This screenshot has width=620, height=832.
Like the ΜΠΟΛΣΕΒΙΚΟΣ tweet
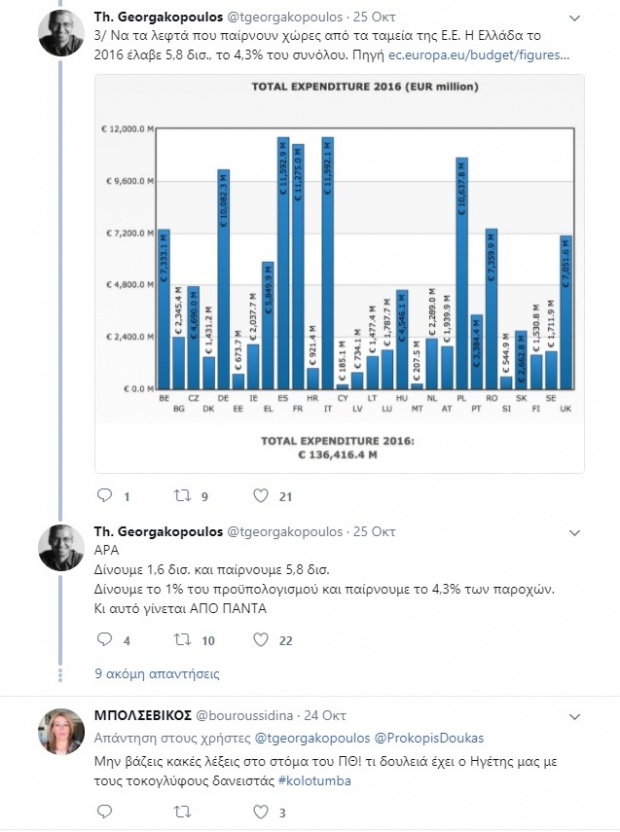pos(262,812)
